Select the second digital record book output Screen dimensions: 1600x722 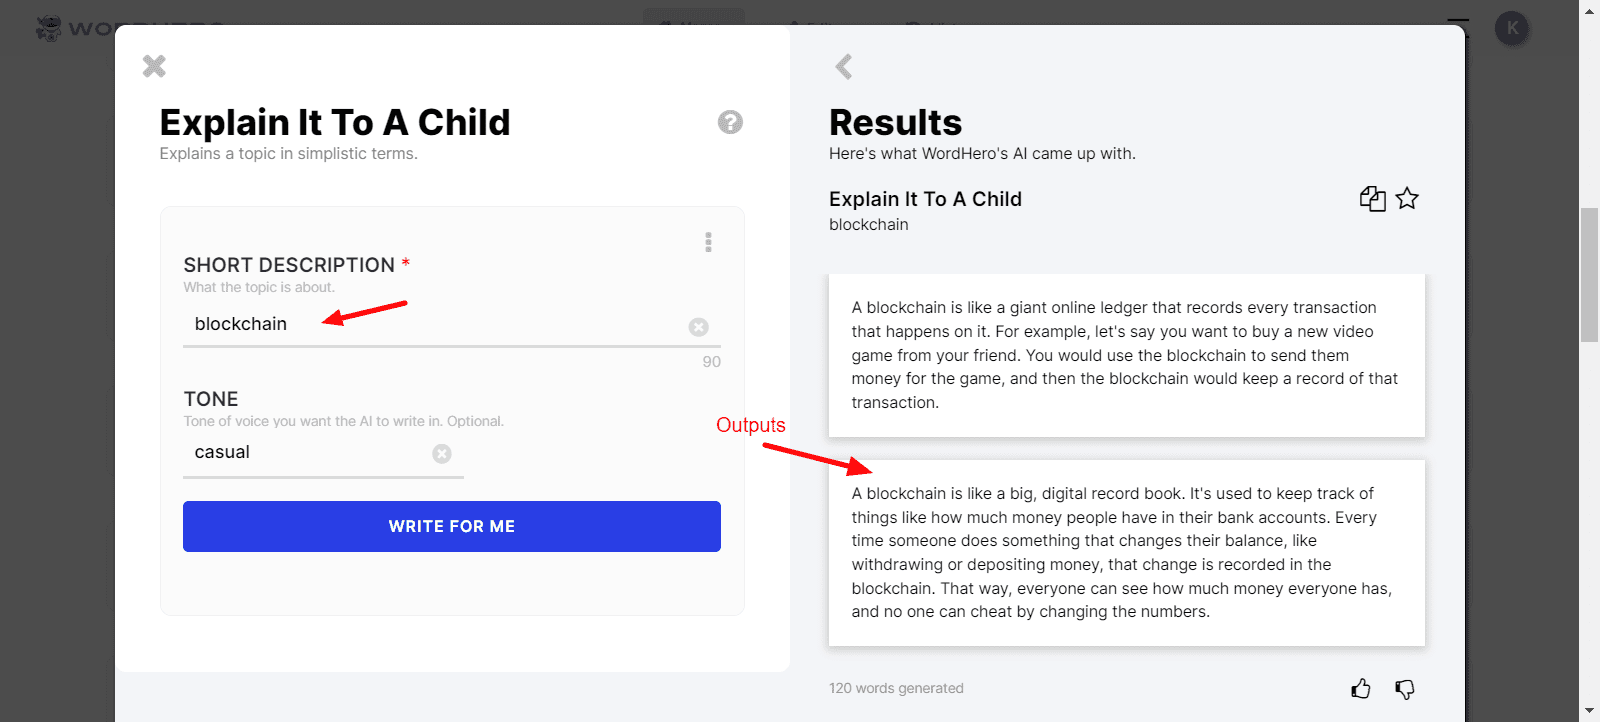[1126, 552]
